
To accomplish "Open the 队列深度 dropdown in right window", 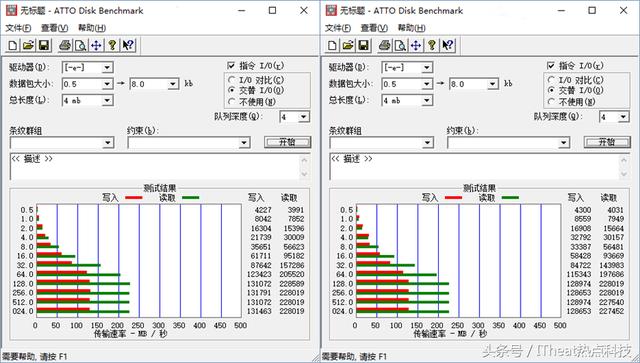I will (x=623, y=117).
